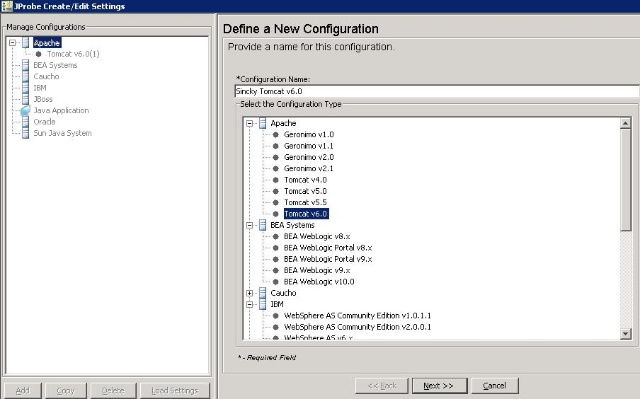
Task: Collapse the Apache node in configuration type tree
Action: point(249,123)
